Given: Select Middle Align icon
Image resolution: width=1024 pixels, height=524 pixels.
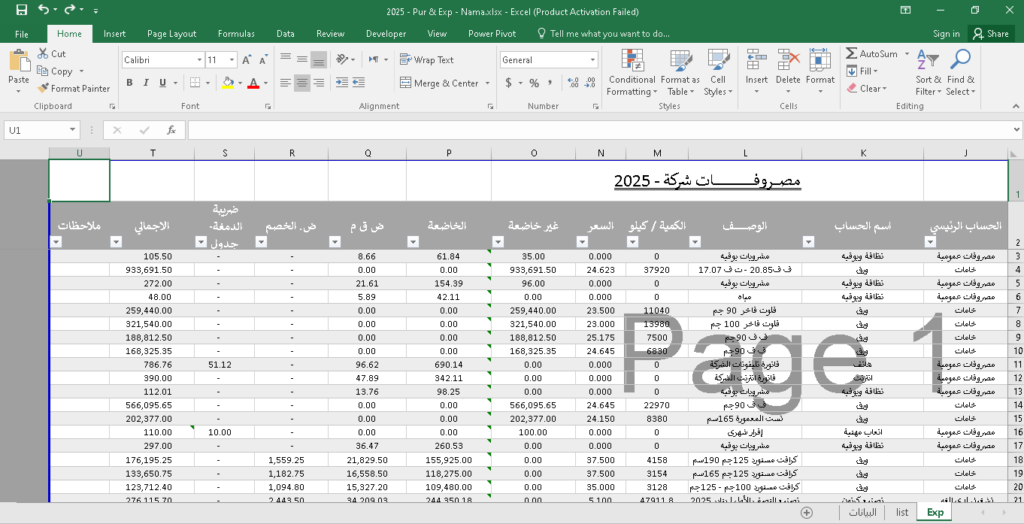Looking at the screenshot, I should click(x=302, y=59).
